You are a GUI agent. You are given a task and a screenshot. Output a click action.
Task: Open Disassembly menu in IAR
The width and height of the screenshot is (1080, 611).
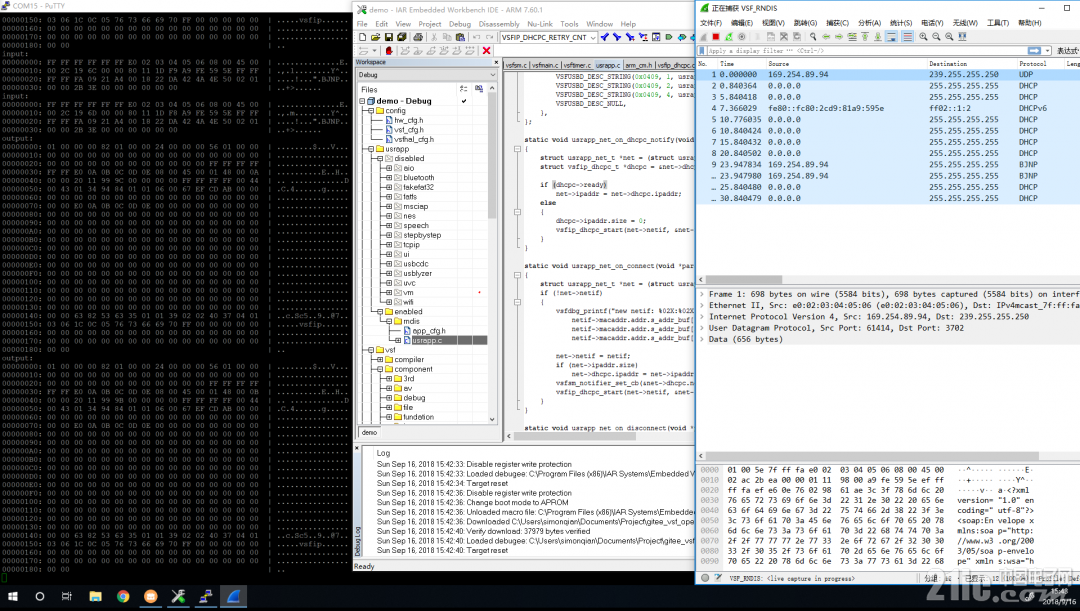point(499,23)
